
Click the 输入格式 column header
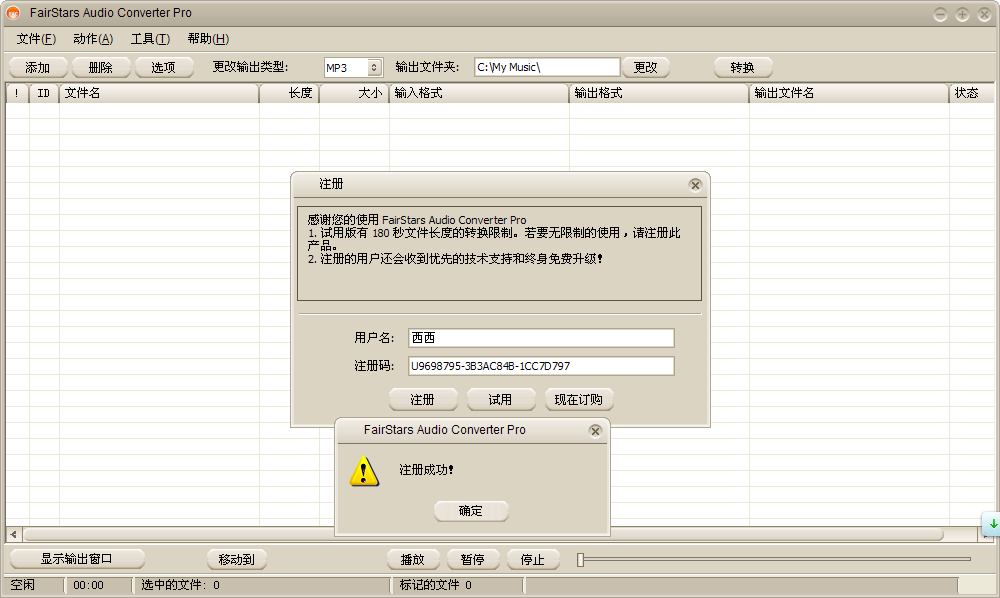tap(479, 93)
